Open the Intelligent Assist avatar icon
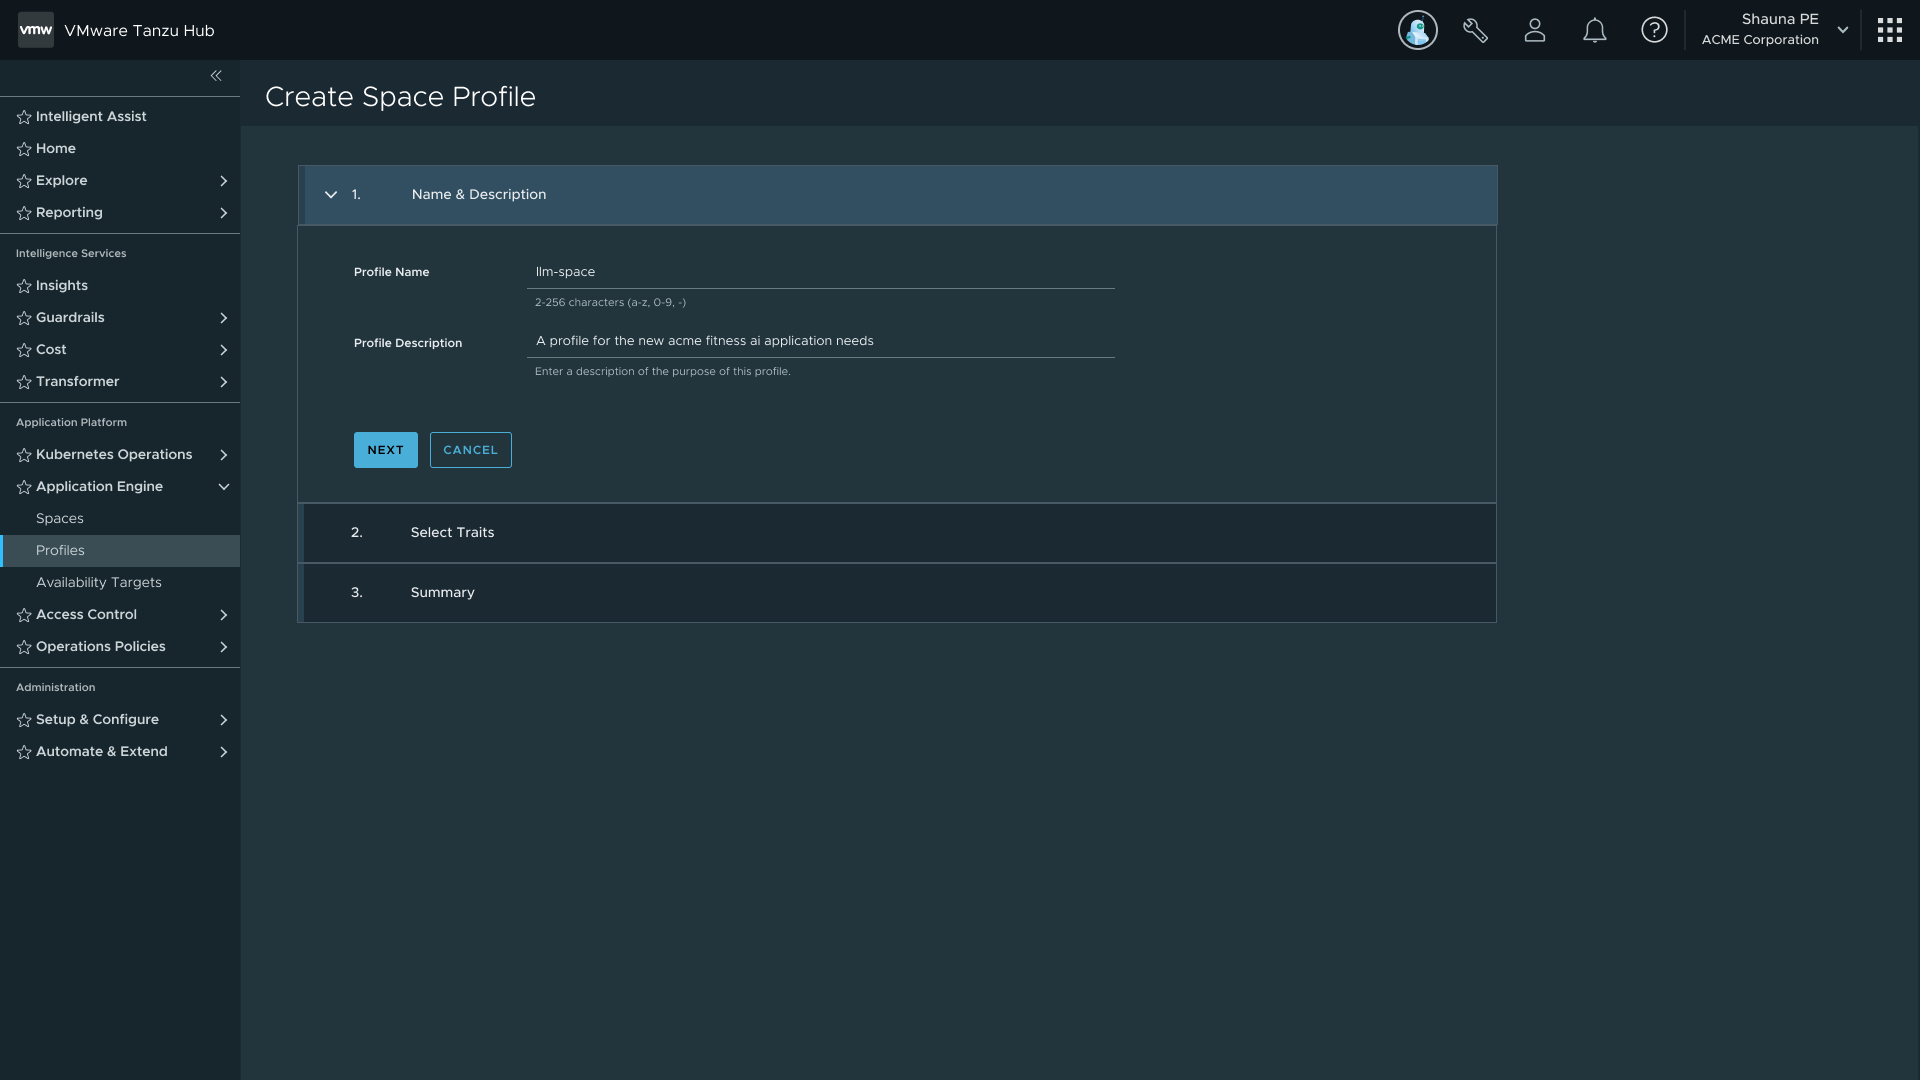 [x=1417, y=30]
